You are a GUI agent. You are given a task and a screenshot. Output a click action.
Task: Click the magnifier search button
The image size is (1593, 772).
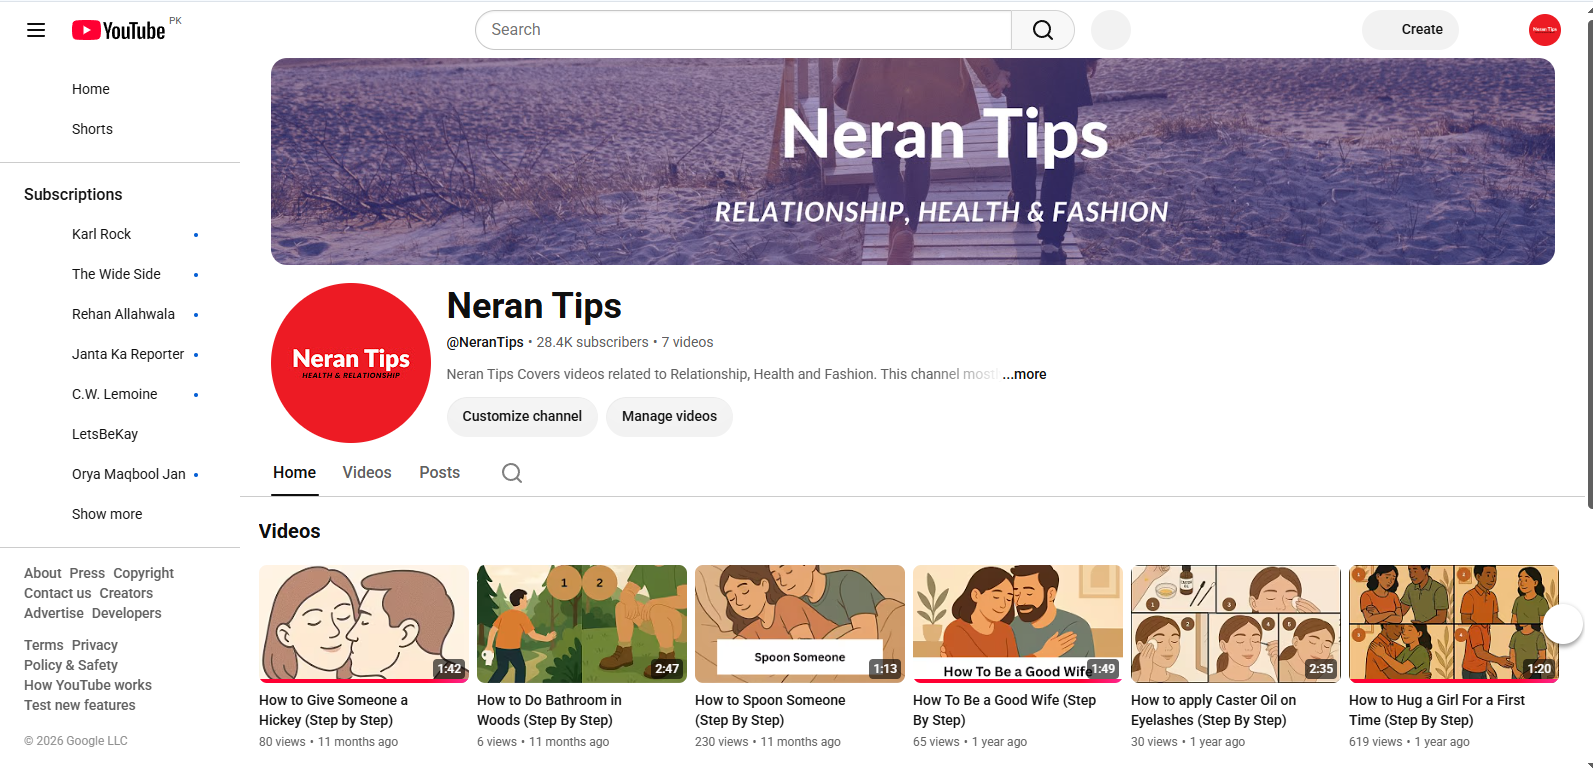coord(1043,30)
